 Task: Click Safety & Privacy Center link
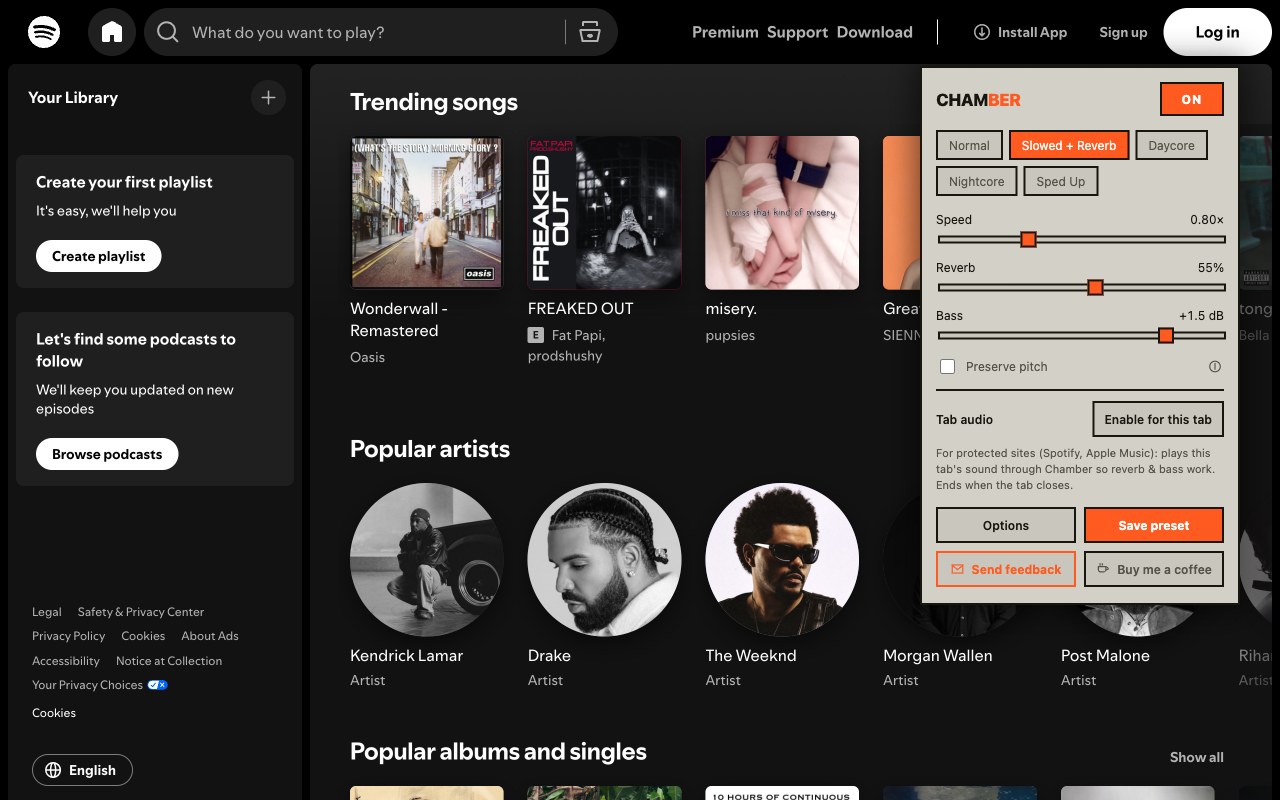point(141,612)
